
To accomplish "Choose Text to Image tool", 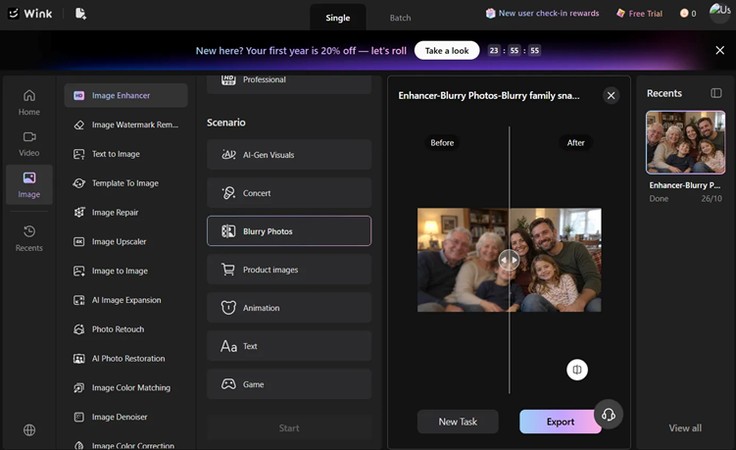I will [126, 154].
